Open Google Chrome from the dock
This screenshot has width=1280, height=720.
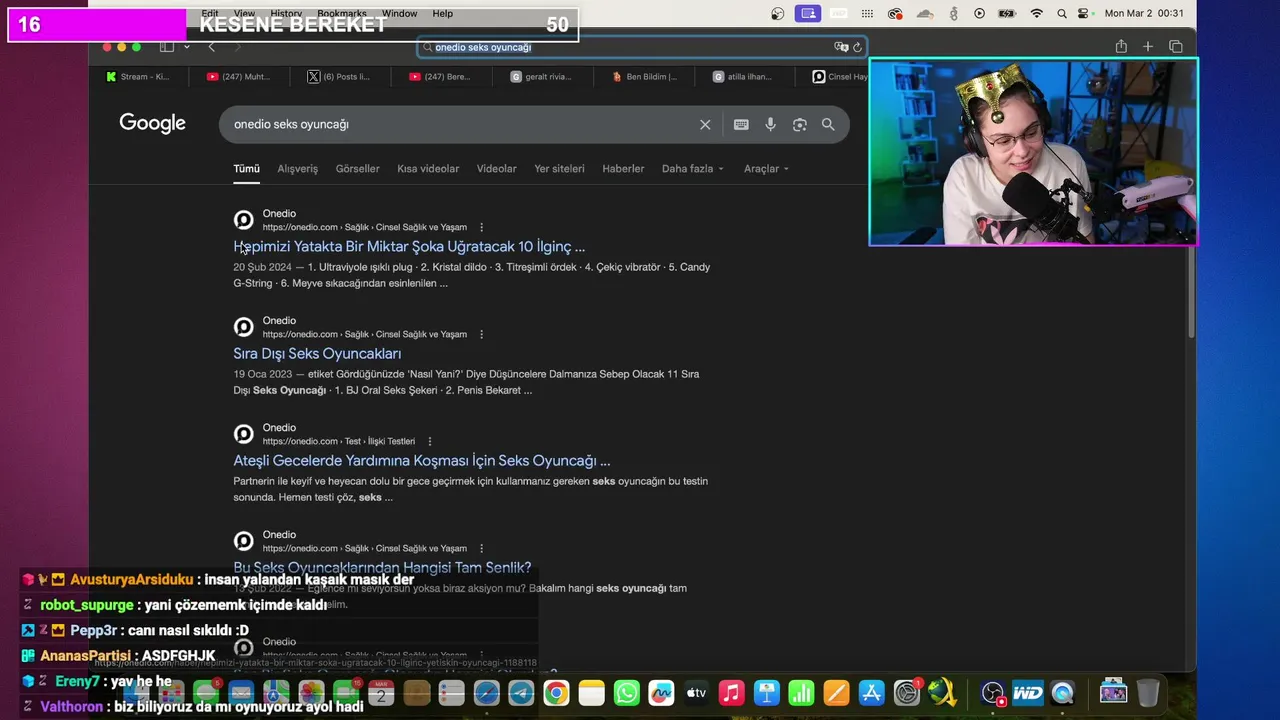coord(556,693)
